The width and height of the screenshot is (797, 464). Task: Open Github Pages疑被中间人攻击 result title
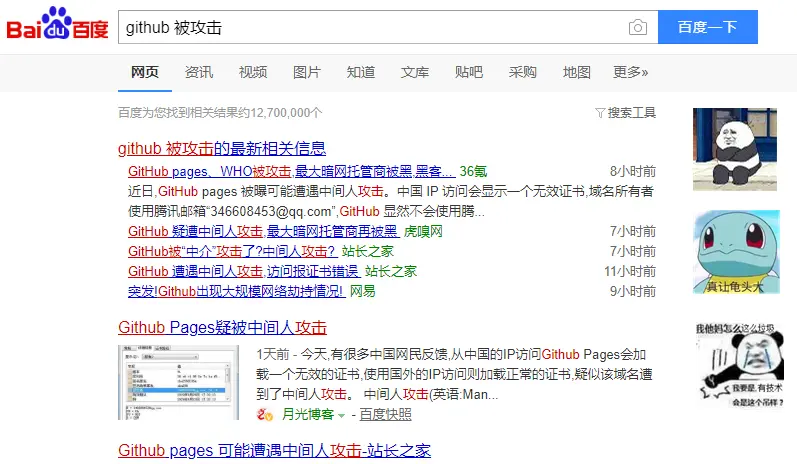tap(222, 327)
